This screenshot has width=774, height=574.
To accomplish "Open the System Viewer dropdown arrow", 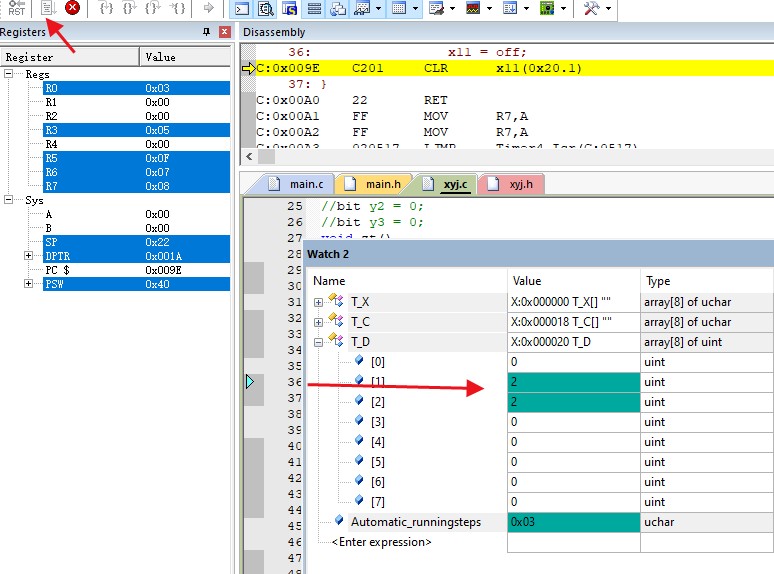I will click(x=563, y=8).
